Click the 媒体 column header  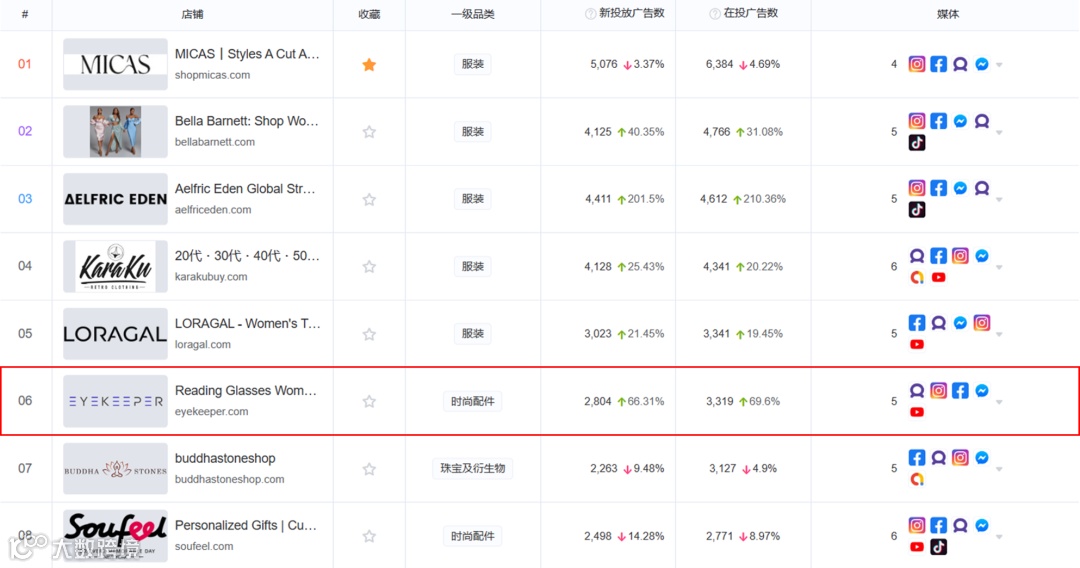click(x=948, y=14)
